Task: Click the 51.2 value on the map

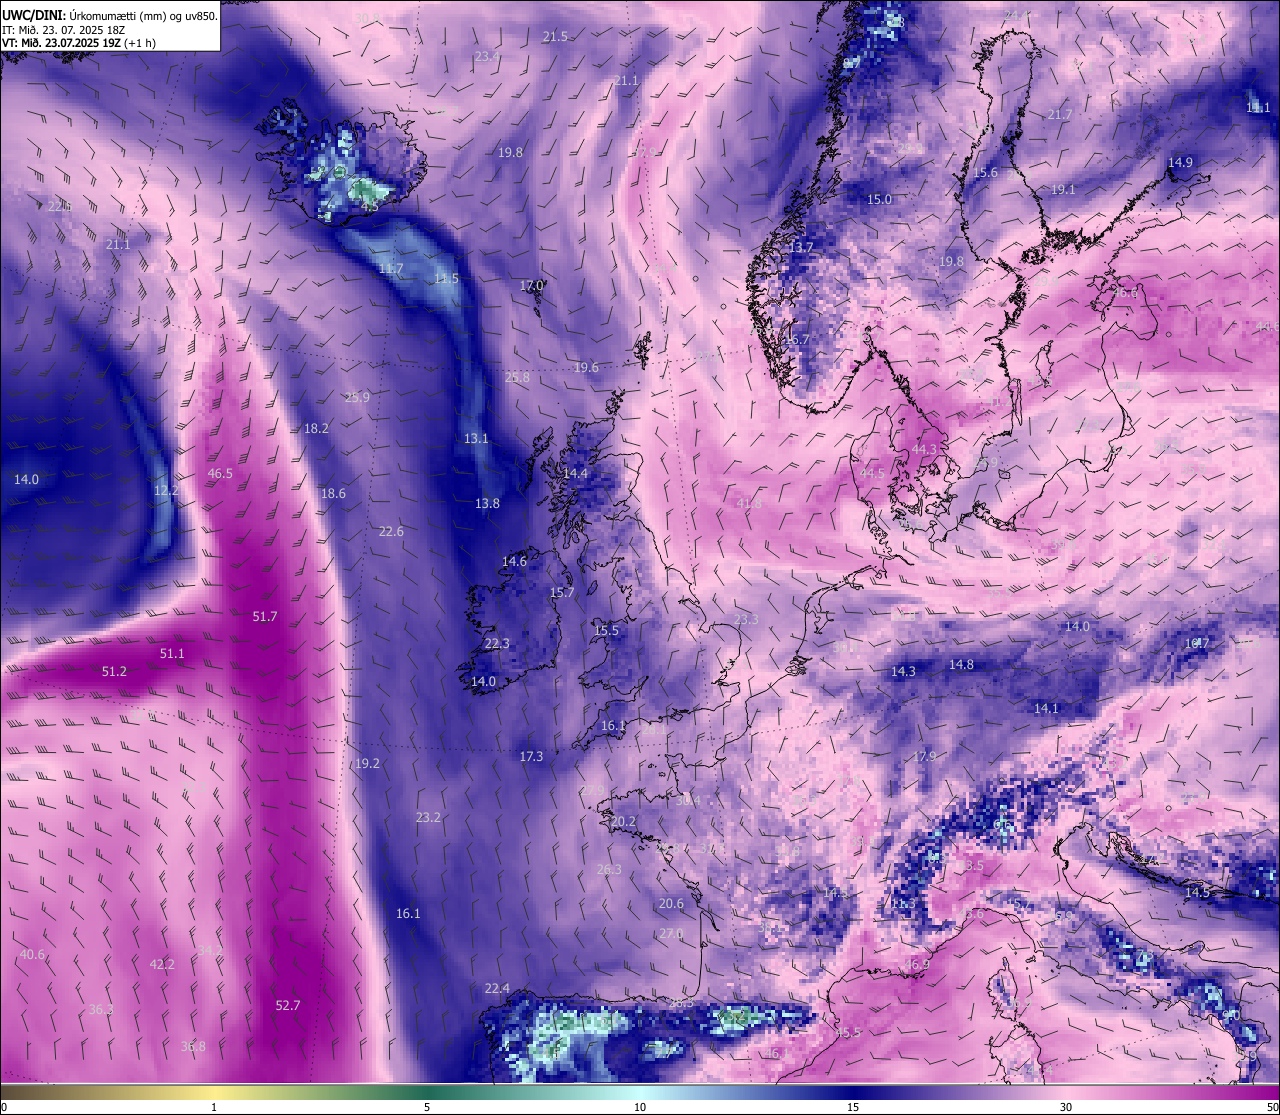Action: click(114, 671)
